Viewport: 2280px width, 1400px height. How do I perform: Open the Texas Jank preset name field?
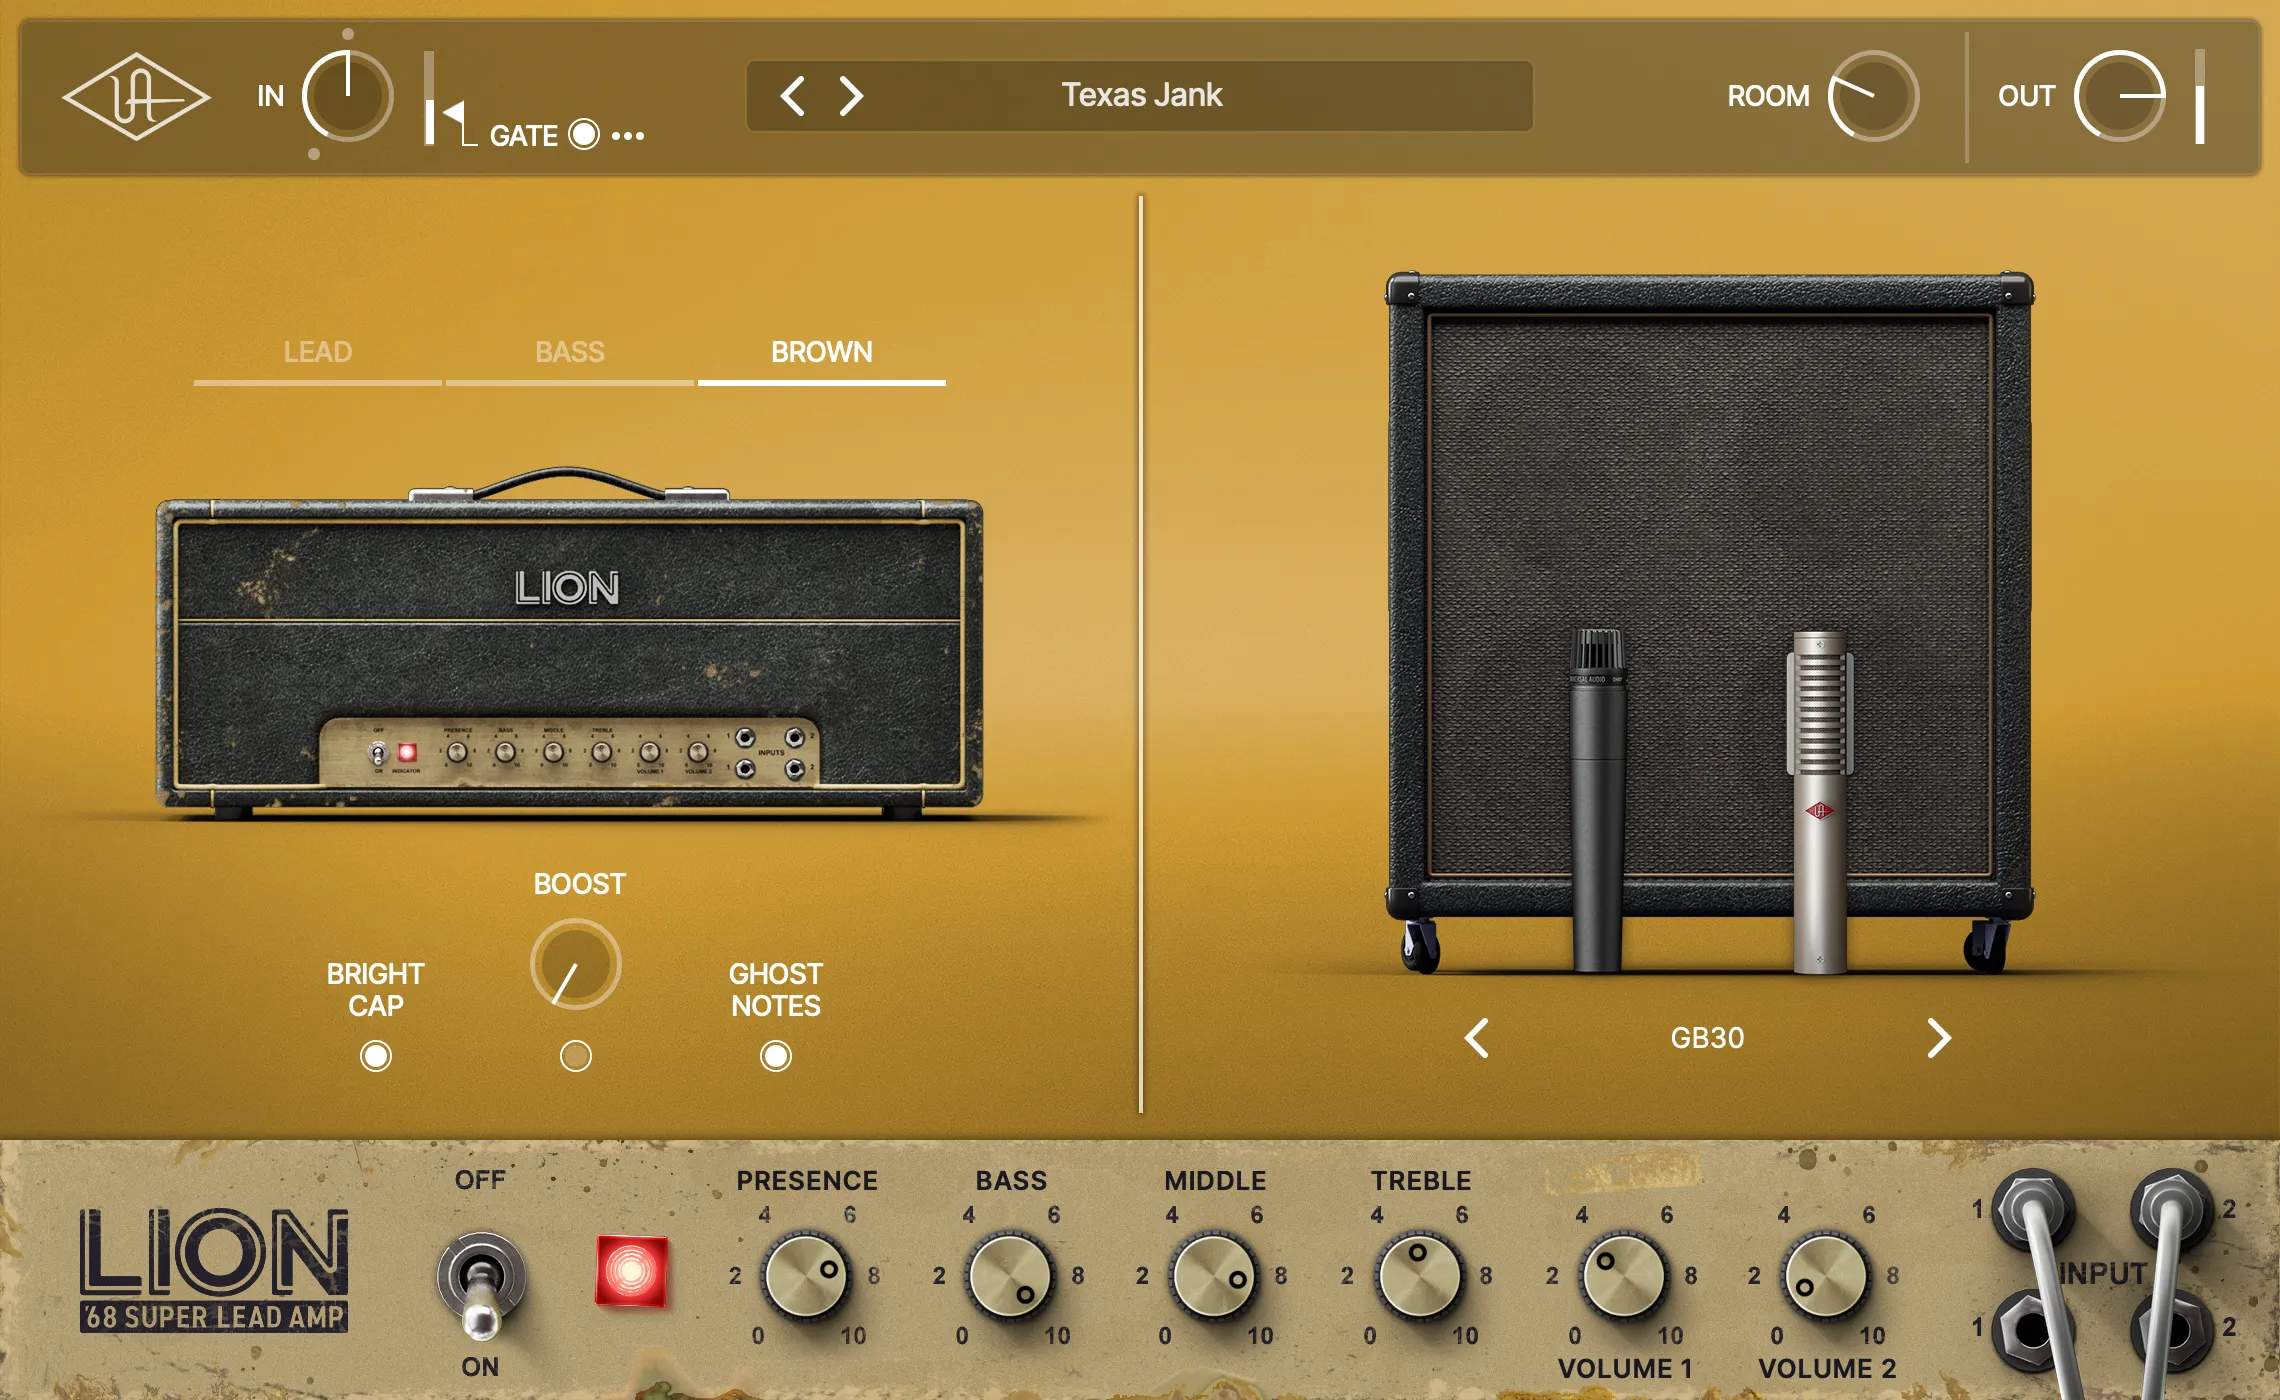click(1140, 95)
